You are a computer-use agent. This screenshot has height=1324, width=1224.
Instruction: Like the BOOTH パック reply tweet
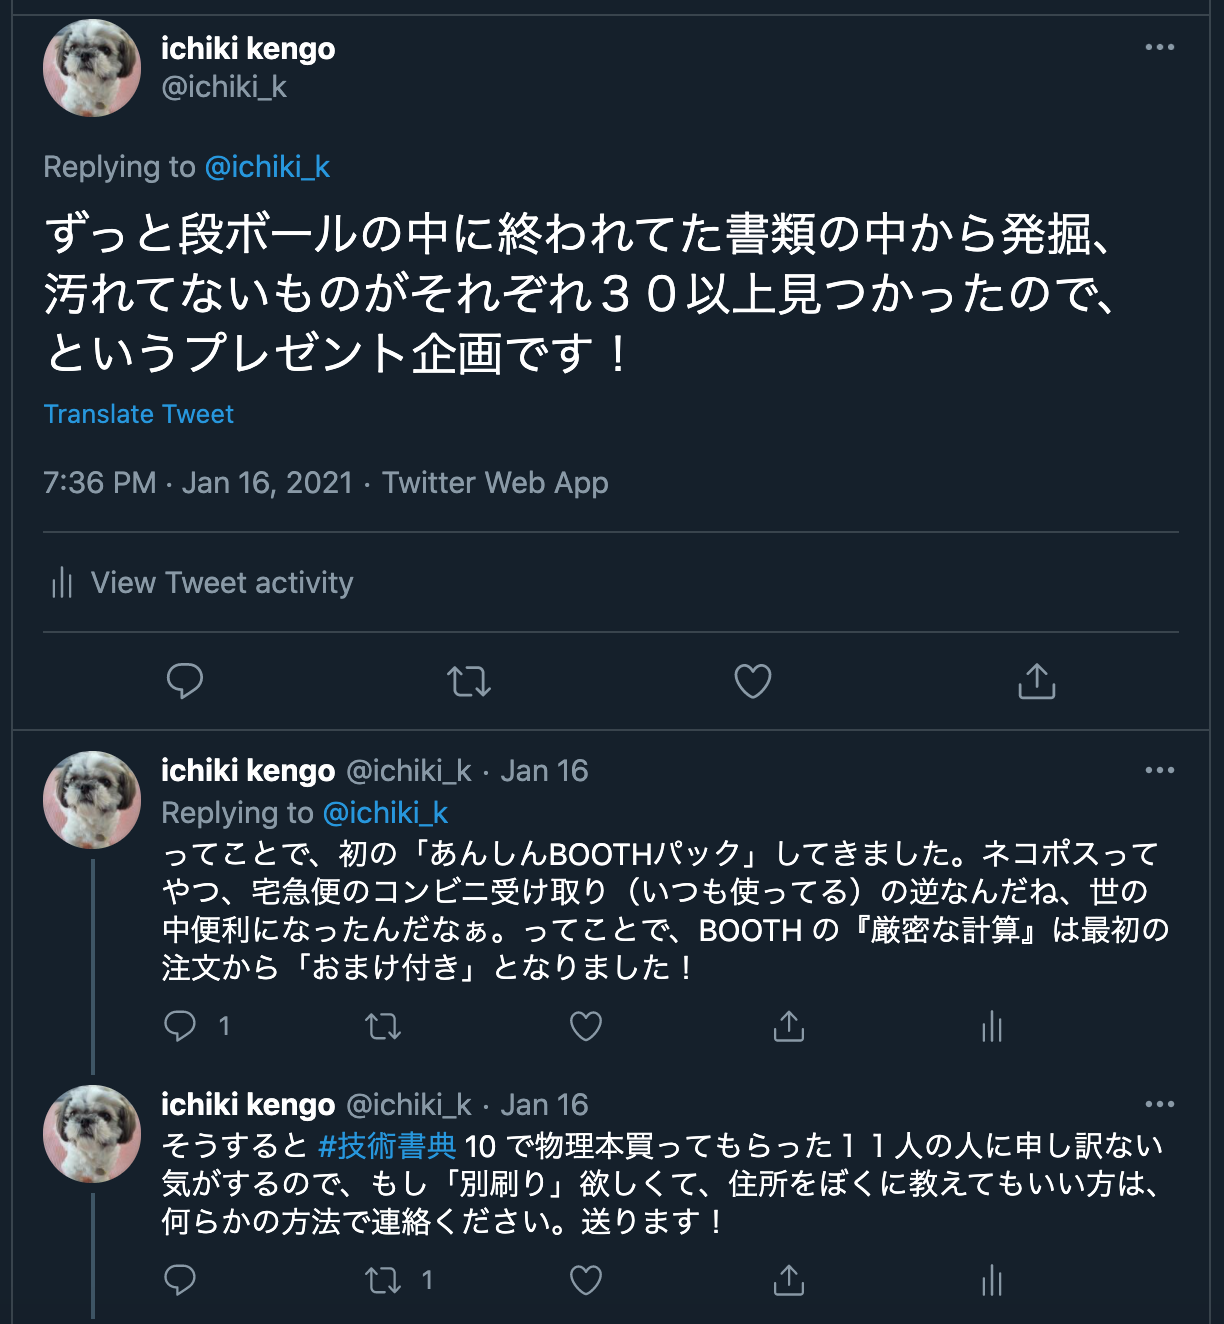(x=586, y=1026)
